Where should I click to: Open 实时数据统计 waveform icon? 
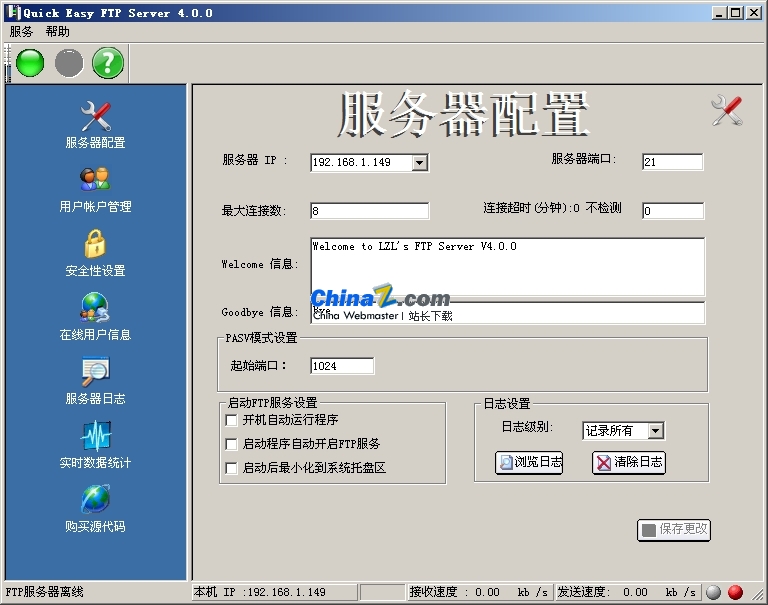click(96, 436)
